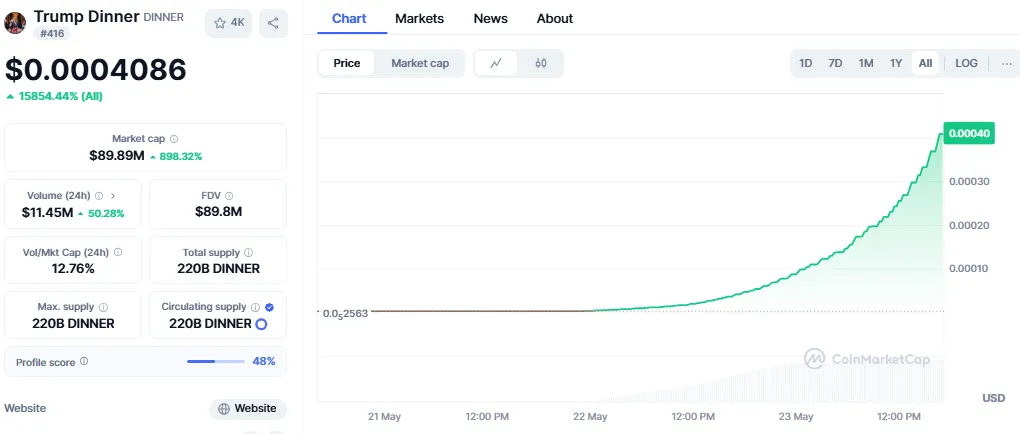Switch to candlestick chart icon
Viewport: 1020px width, 434px height.
coord(541,64)
